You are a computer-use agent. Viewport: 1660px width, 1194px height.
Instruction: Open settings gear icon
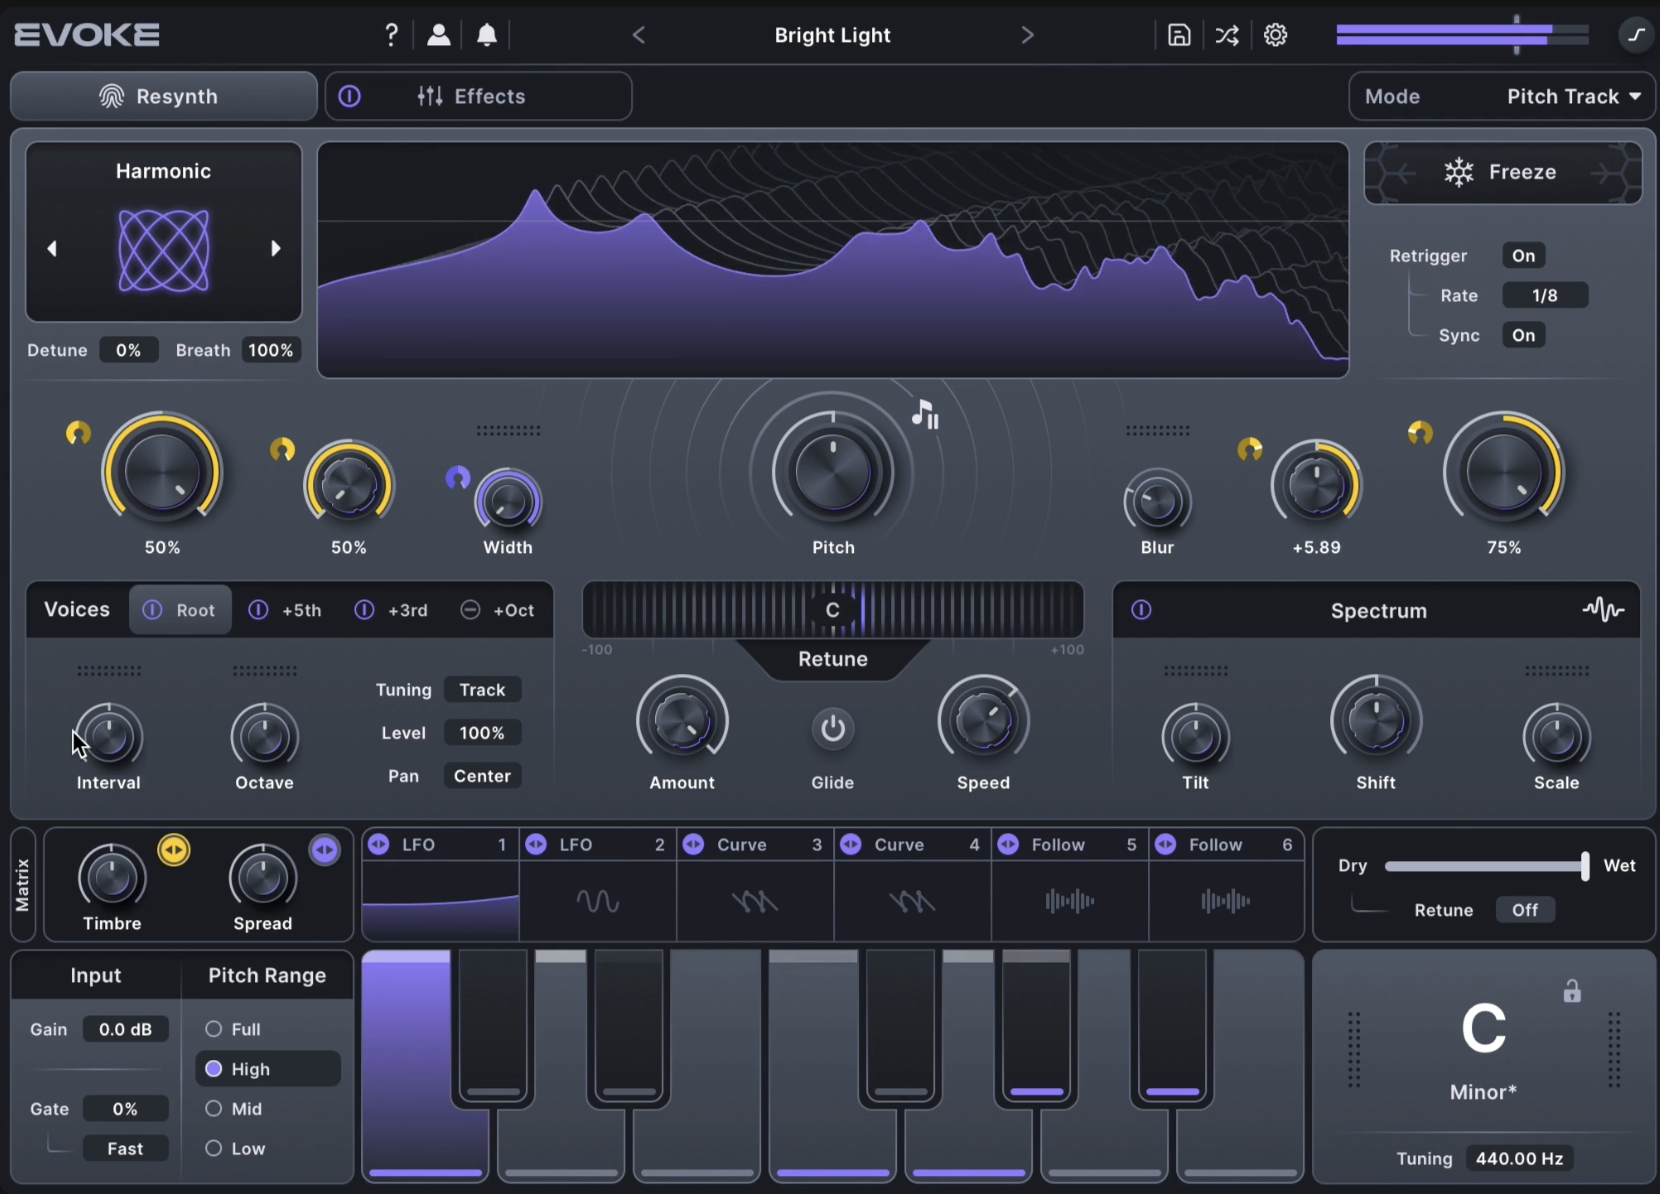tap(1275, 35)
